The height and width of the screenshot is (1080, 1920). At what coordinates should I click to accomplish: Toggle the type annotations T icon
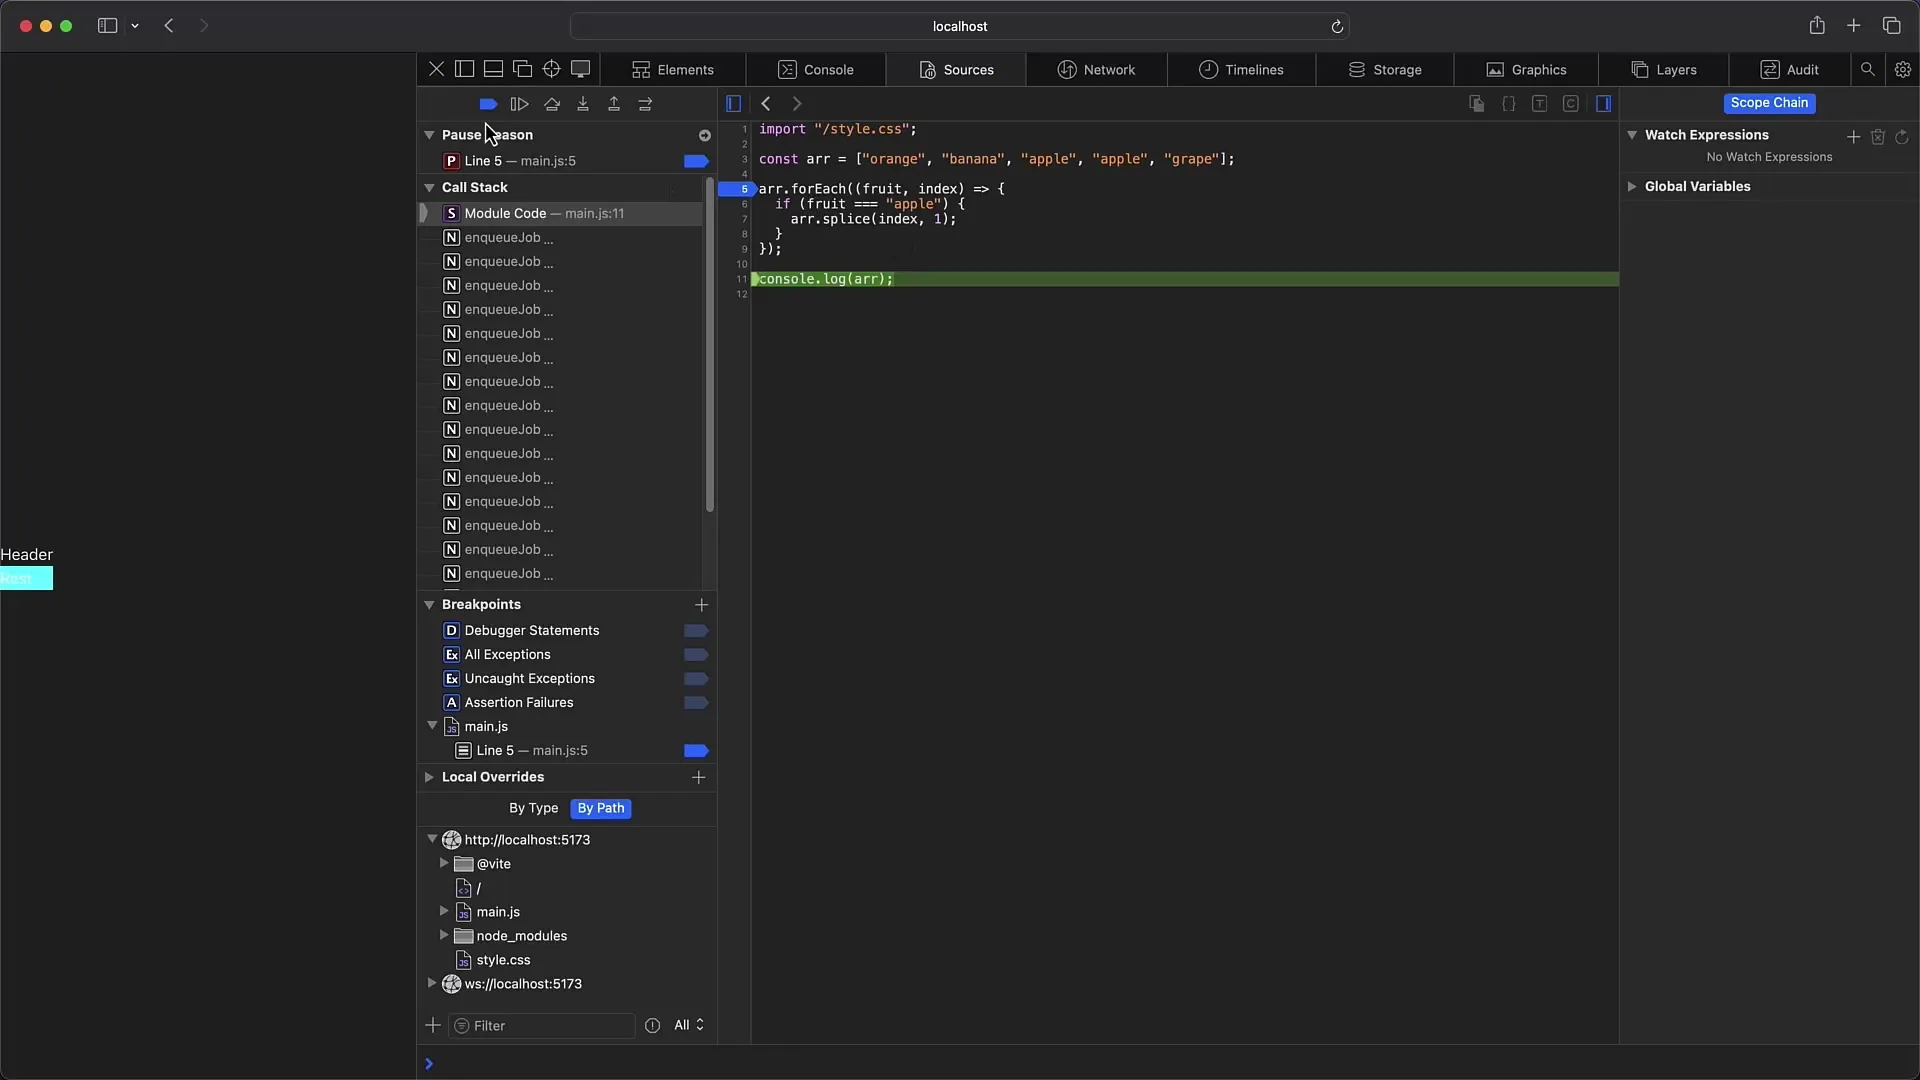click(1539, 103)
